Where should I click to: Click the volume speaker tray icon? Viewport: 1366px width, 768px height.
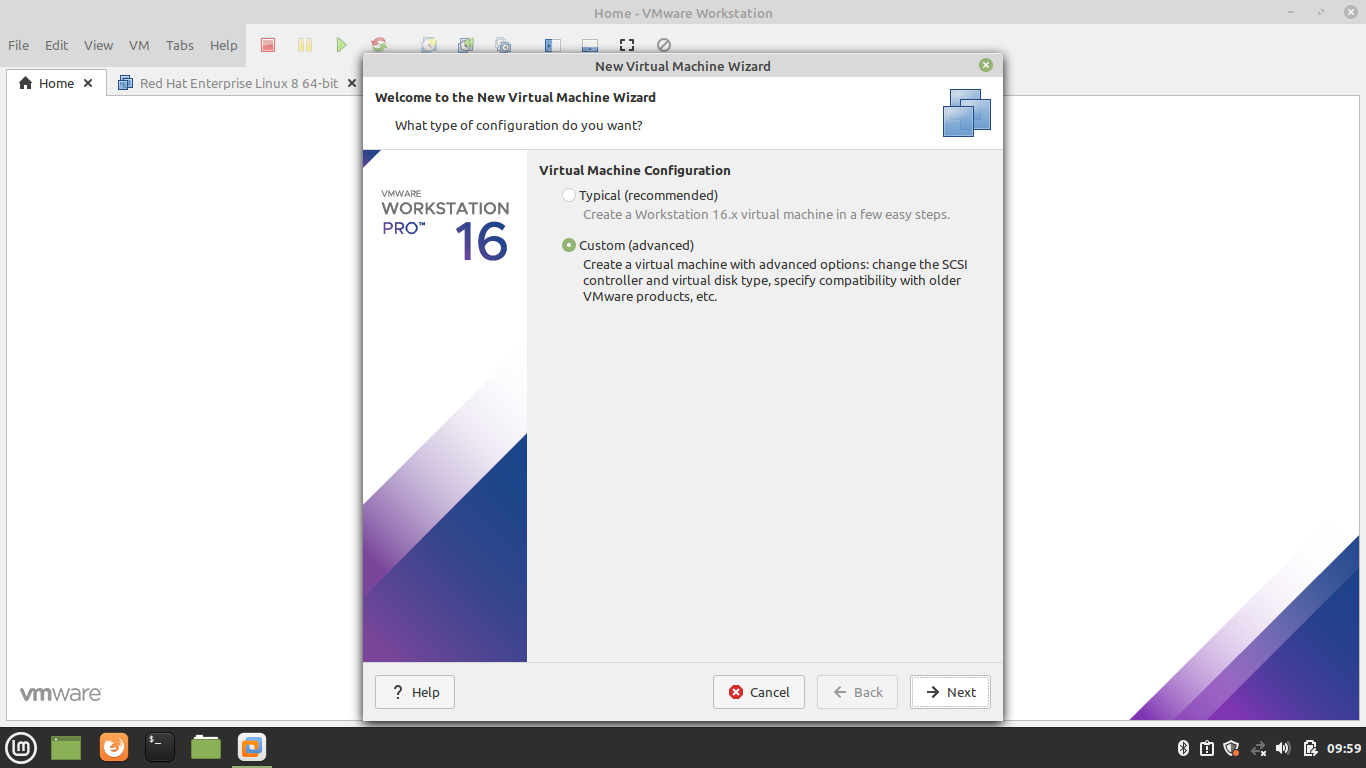pyautogui.click(x=1284, y=748)
